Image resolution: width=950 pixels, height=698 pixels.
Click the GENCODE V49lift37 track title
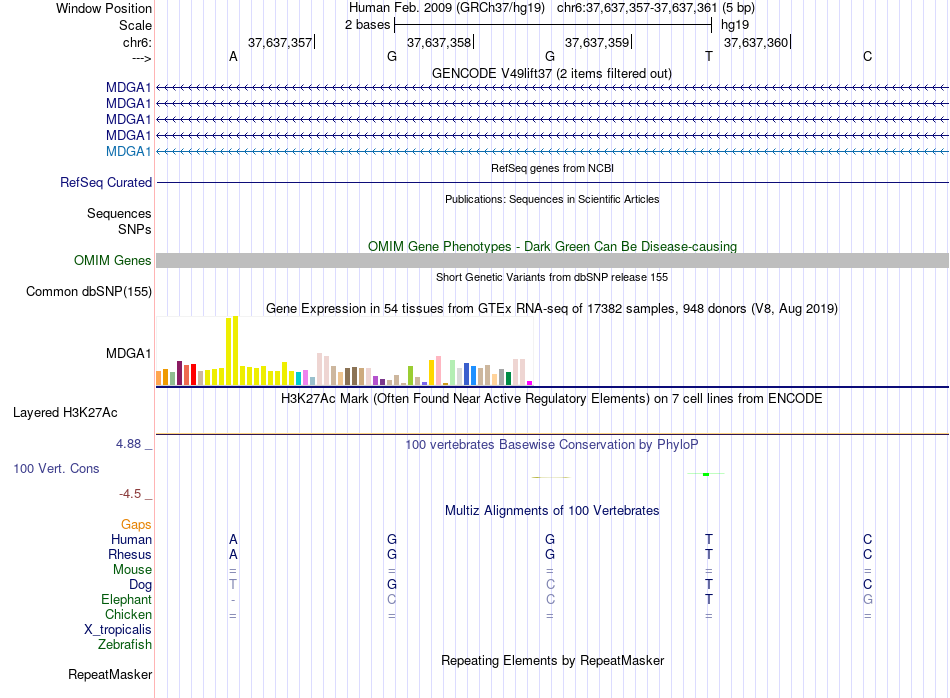[x=552, y=73]
